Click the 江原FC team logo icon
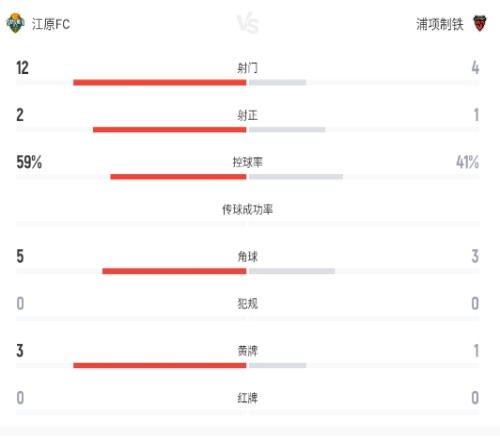Viewport: 500px width, 440px height. click(15, 23)
